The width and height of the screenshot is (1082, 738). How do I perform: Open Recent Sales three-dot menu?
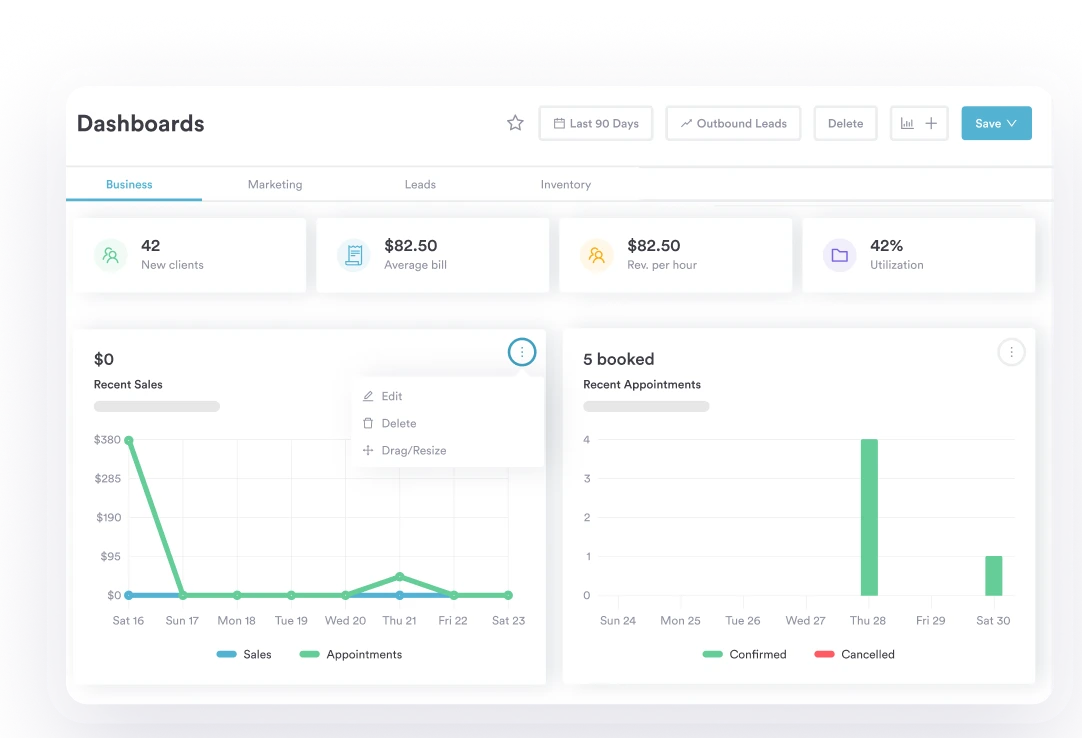coord(522,352)
